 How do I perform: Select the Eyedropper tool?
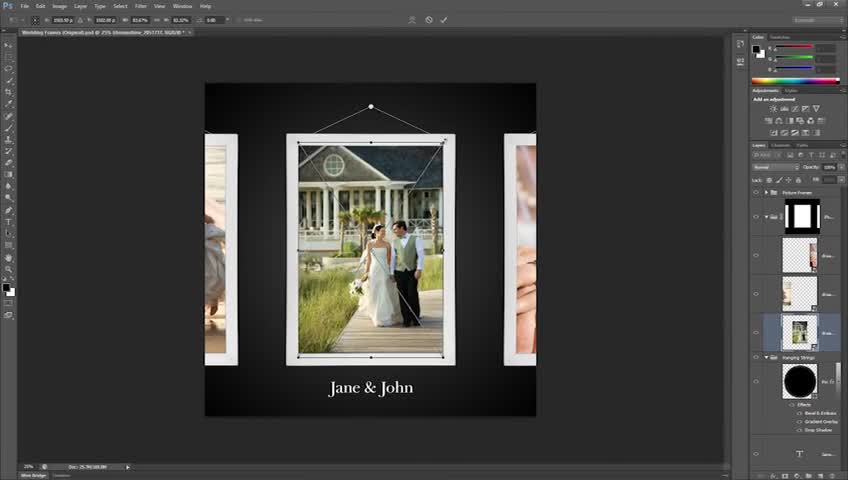[8, 104]
